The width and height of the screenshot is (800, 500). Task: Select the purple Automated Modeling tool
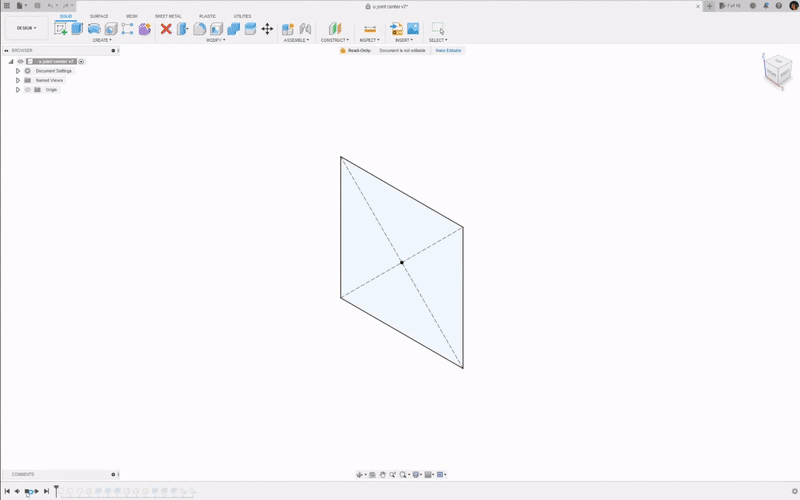tap(144, 29)
